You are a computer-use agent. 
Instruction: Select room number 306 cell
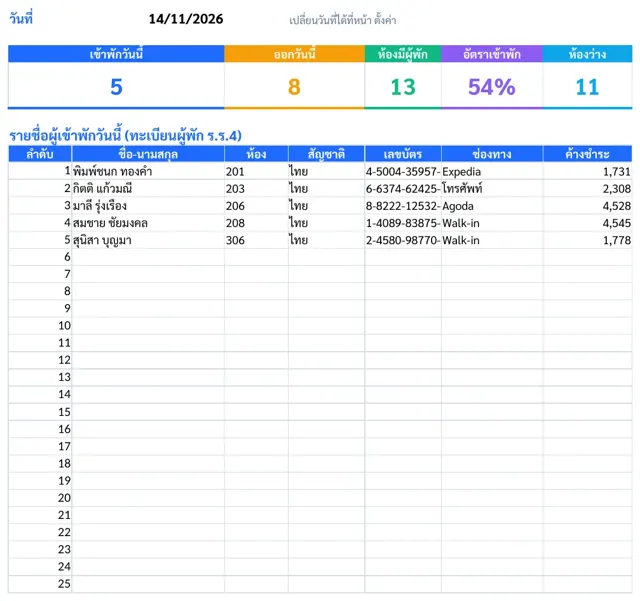coord(256,240)
